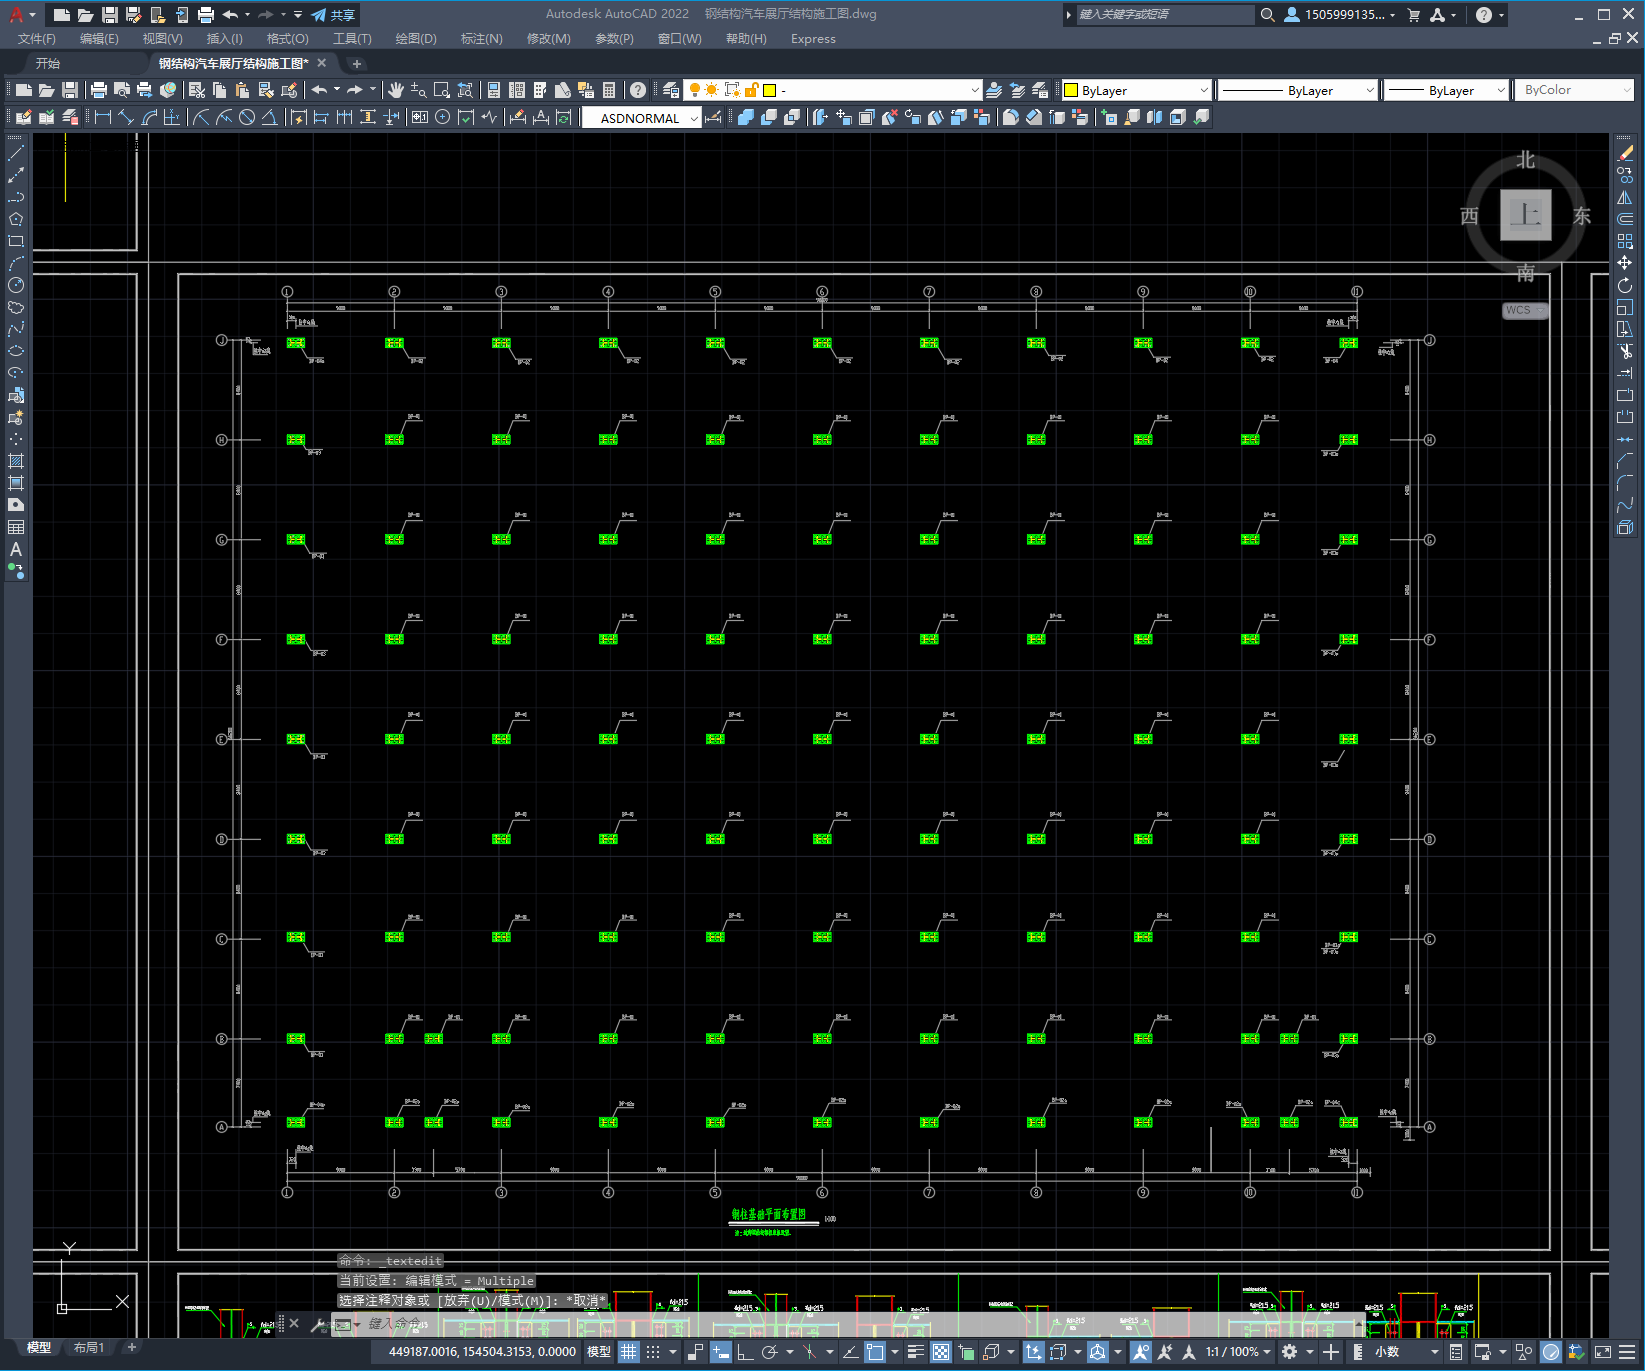Select the Pan hand tool
1645x1371 pixels.
pyautogui.click(x=396, y=90)
